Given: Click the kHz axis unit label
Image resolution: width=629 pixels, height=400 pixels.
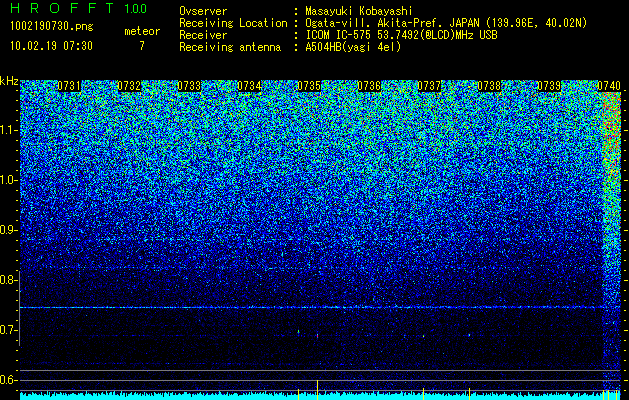Looking at the screenshot, I should tap(9, 81).
